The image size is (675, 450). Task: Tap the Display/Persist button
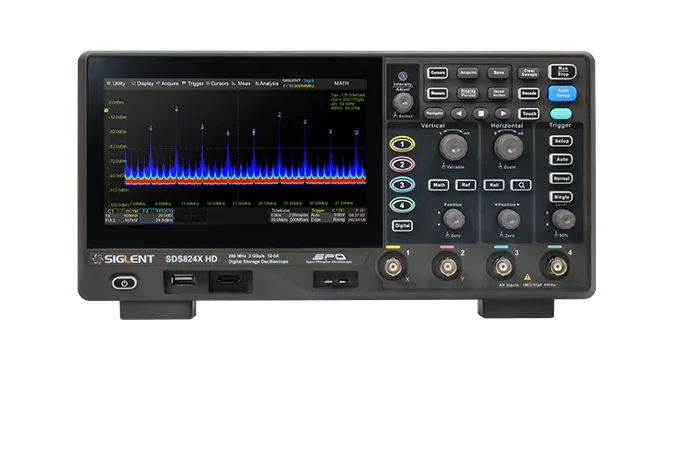point(468,93)
